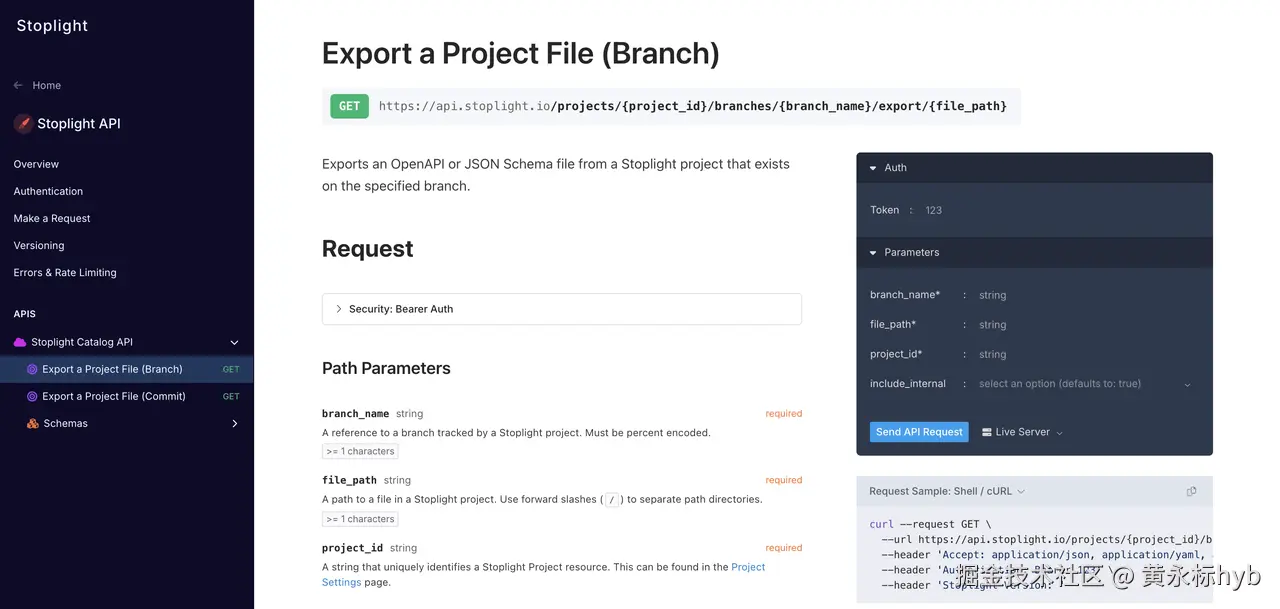Click the include_internal parameter label
Image resolution: width=1280 pixels, height=609 pixels.
click(x=908, y=384)
